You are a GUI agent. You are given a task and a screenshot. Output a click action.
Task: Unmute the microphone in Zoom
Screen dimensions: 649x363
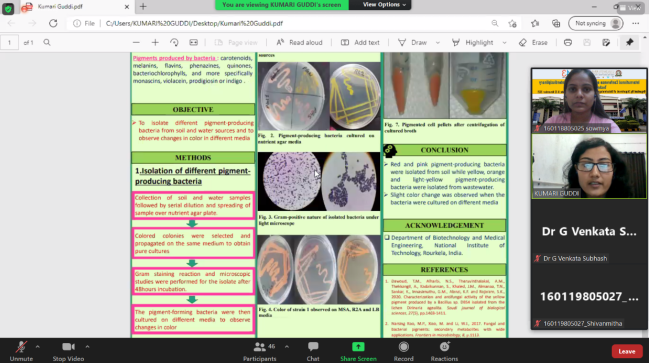[x=21, y=351]
